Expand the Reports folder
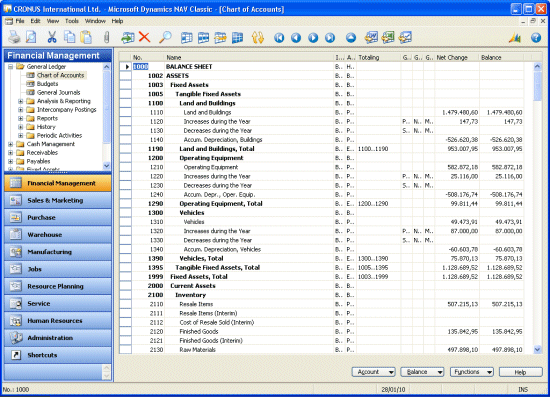Image resolution: width=550 pixels, height=397 pixels. [x=21, y=118]
